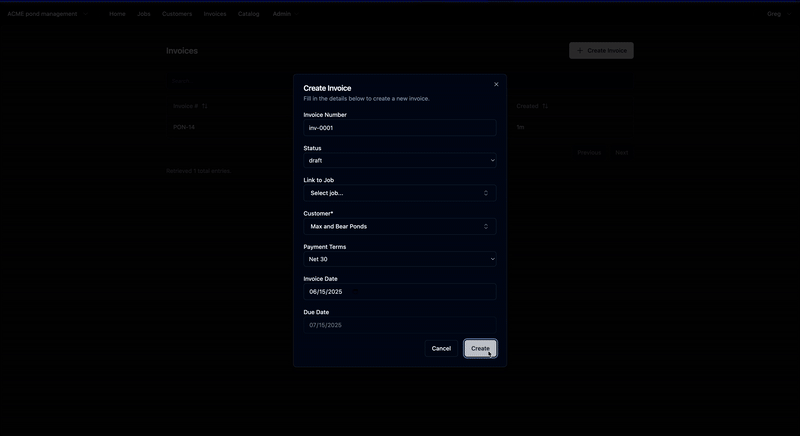Expand the Admin menu

[x=285, y=14]
